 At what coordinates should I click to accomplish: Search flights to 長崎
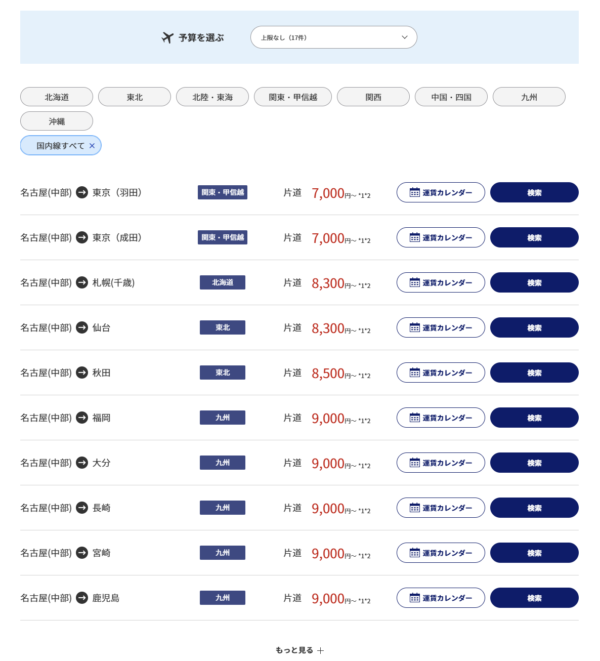click(534, 508)
